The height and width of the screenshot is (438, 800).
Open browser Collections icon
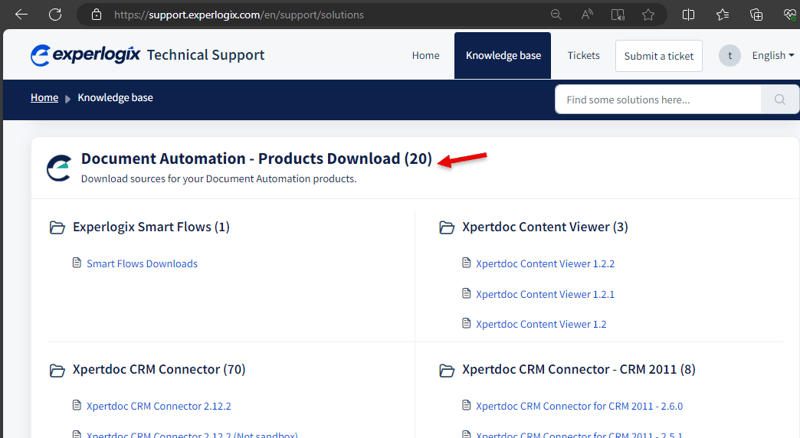(x=756, y=15)
